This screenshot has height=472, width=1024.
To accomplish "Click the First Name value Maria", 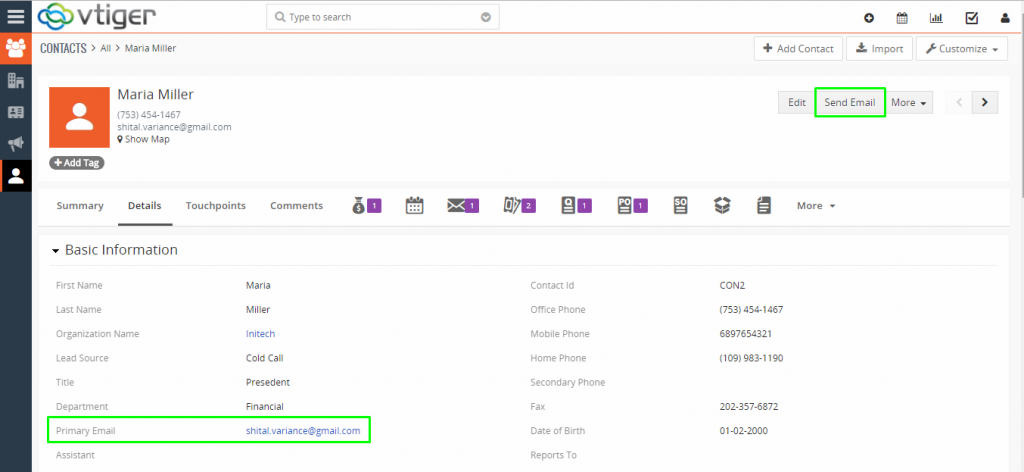I will coord(258,285).
